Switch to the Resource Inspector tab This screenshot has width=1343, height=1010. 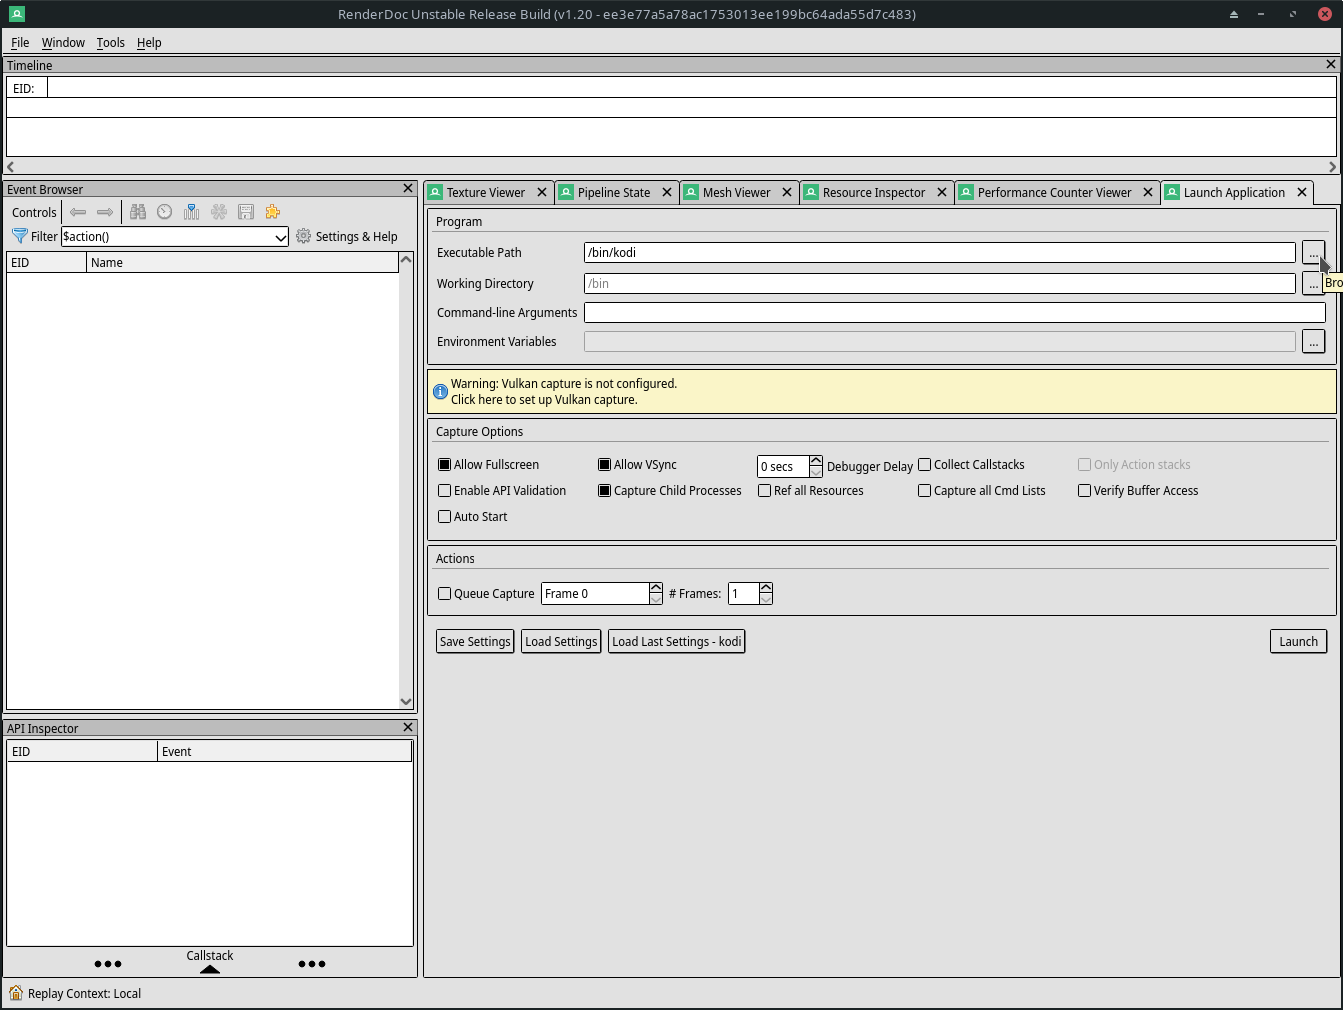point(874,192)
